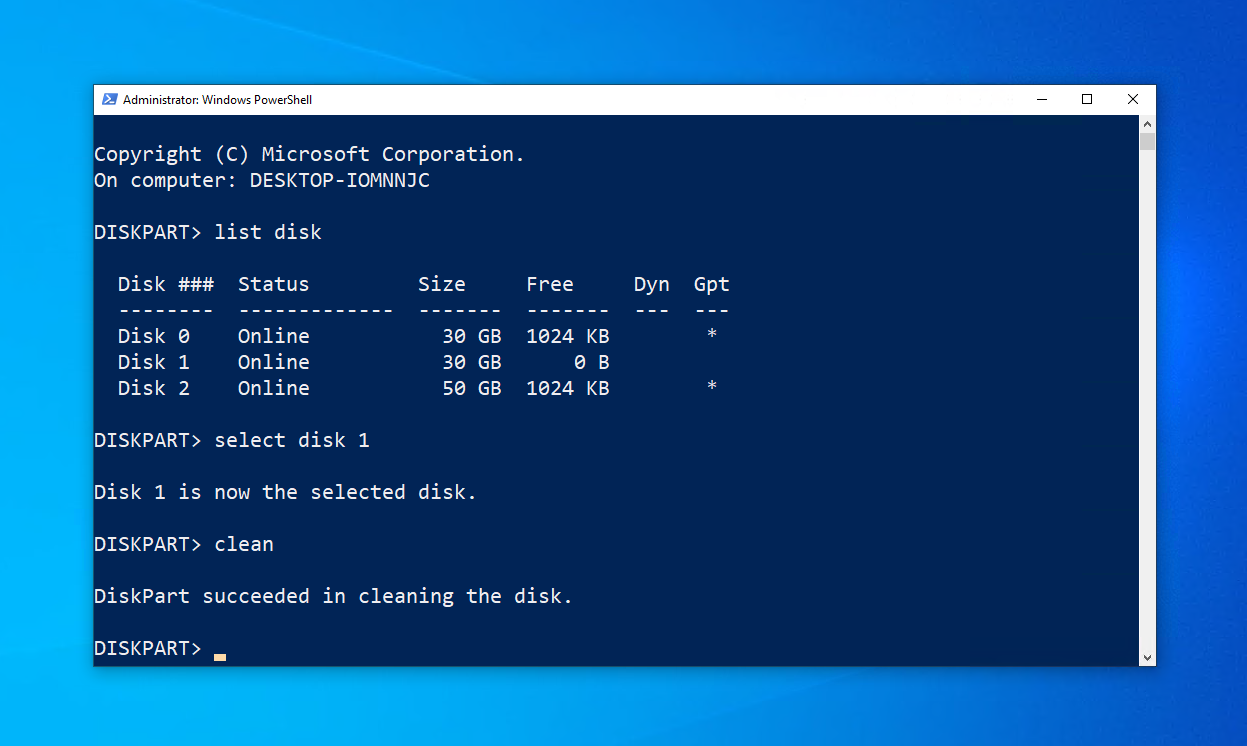Click the 'select disk 1' command text

point(292,440)
